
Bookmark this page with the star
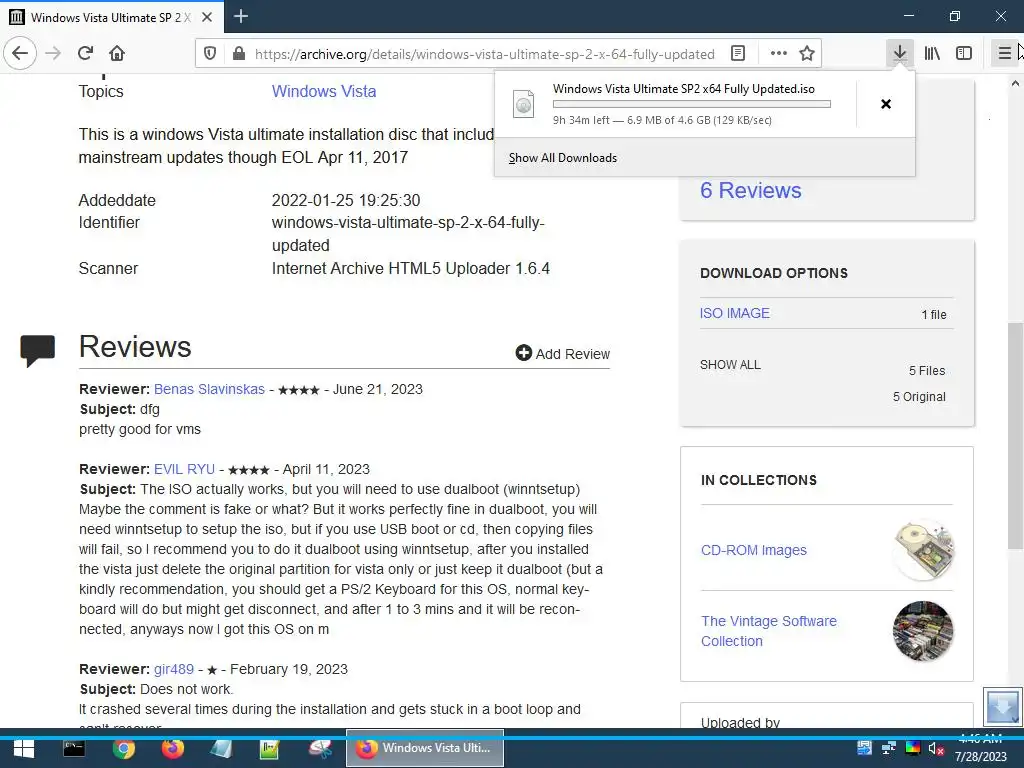click(807, 54)
